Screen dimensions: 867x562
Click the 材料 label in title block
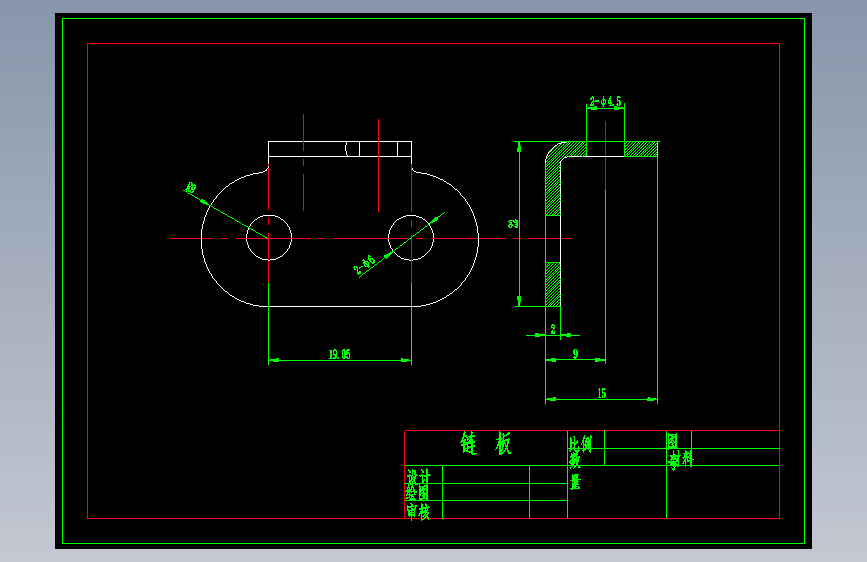click(x=681, y=459)
